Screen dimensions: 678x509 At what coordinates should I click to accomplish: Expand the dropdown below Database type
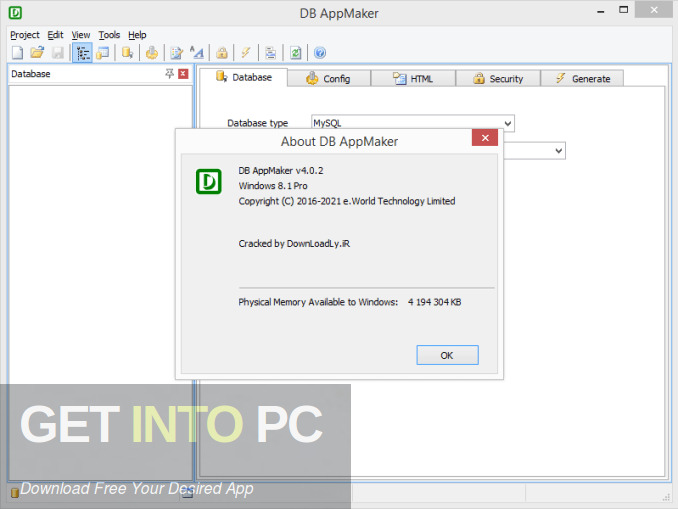(559, 151)
